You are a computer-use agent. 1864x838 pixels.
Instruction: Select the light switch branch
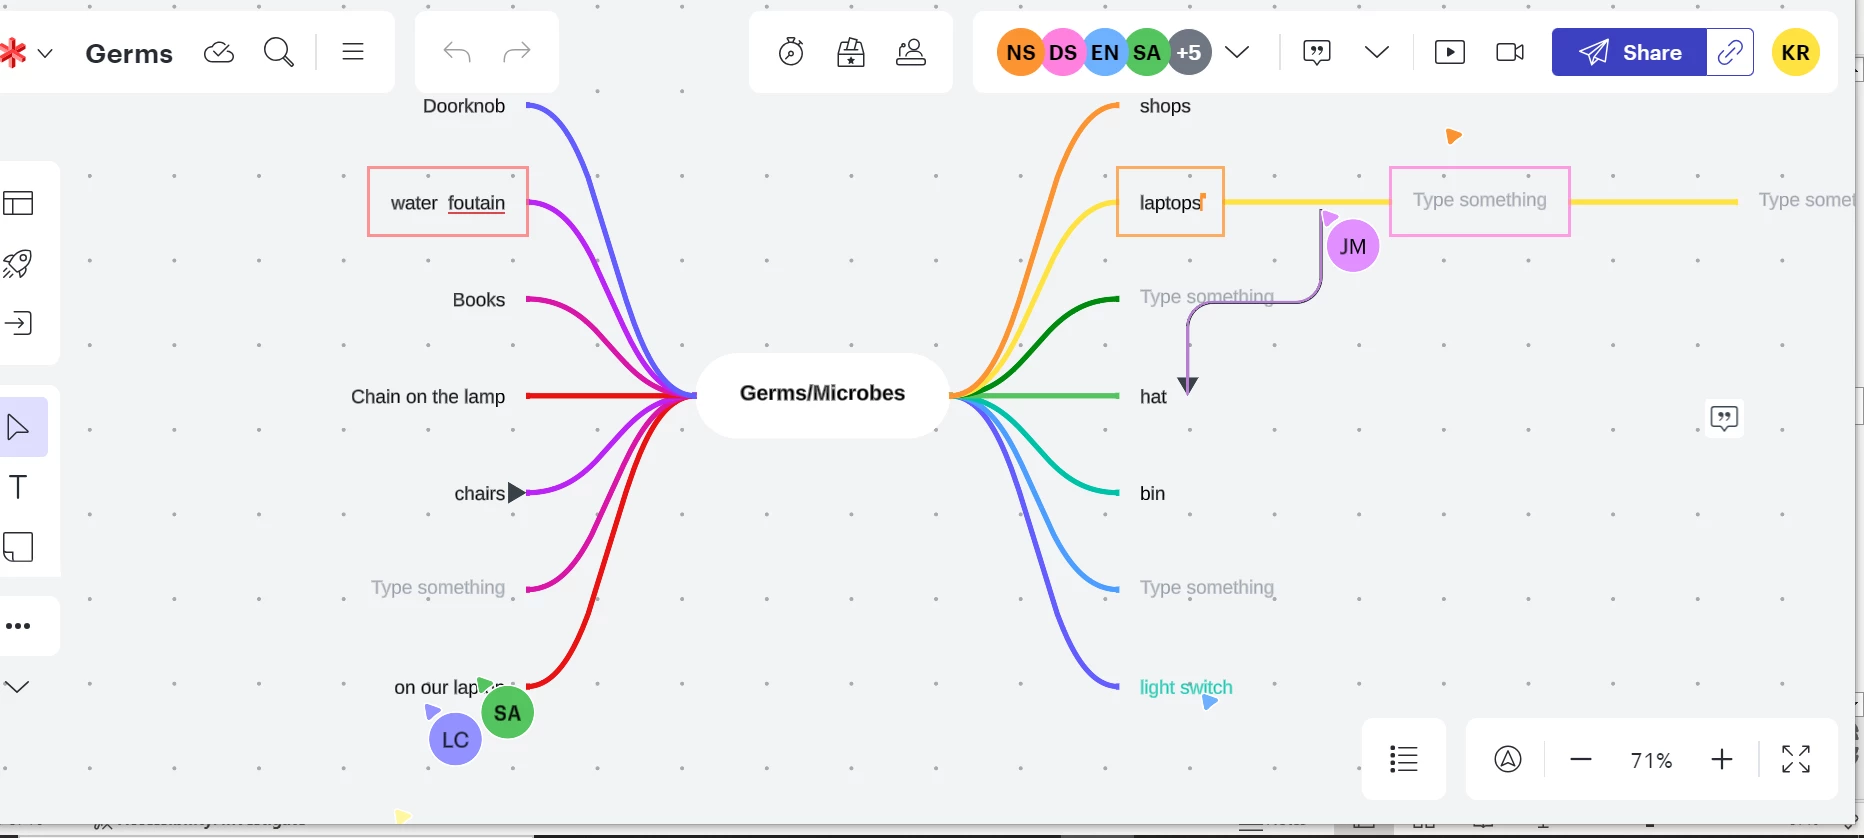tap(1186, 688)
